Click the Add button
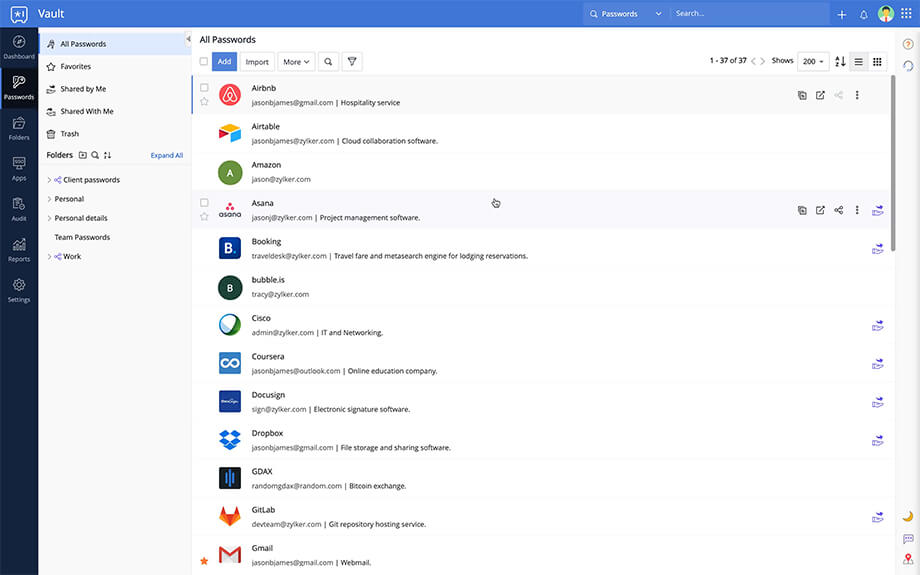The height and width of the screenshot is (575, 920). (224, 62)
